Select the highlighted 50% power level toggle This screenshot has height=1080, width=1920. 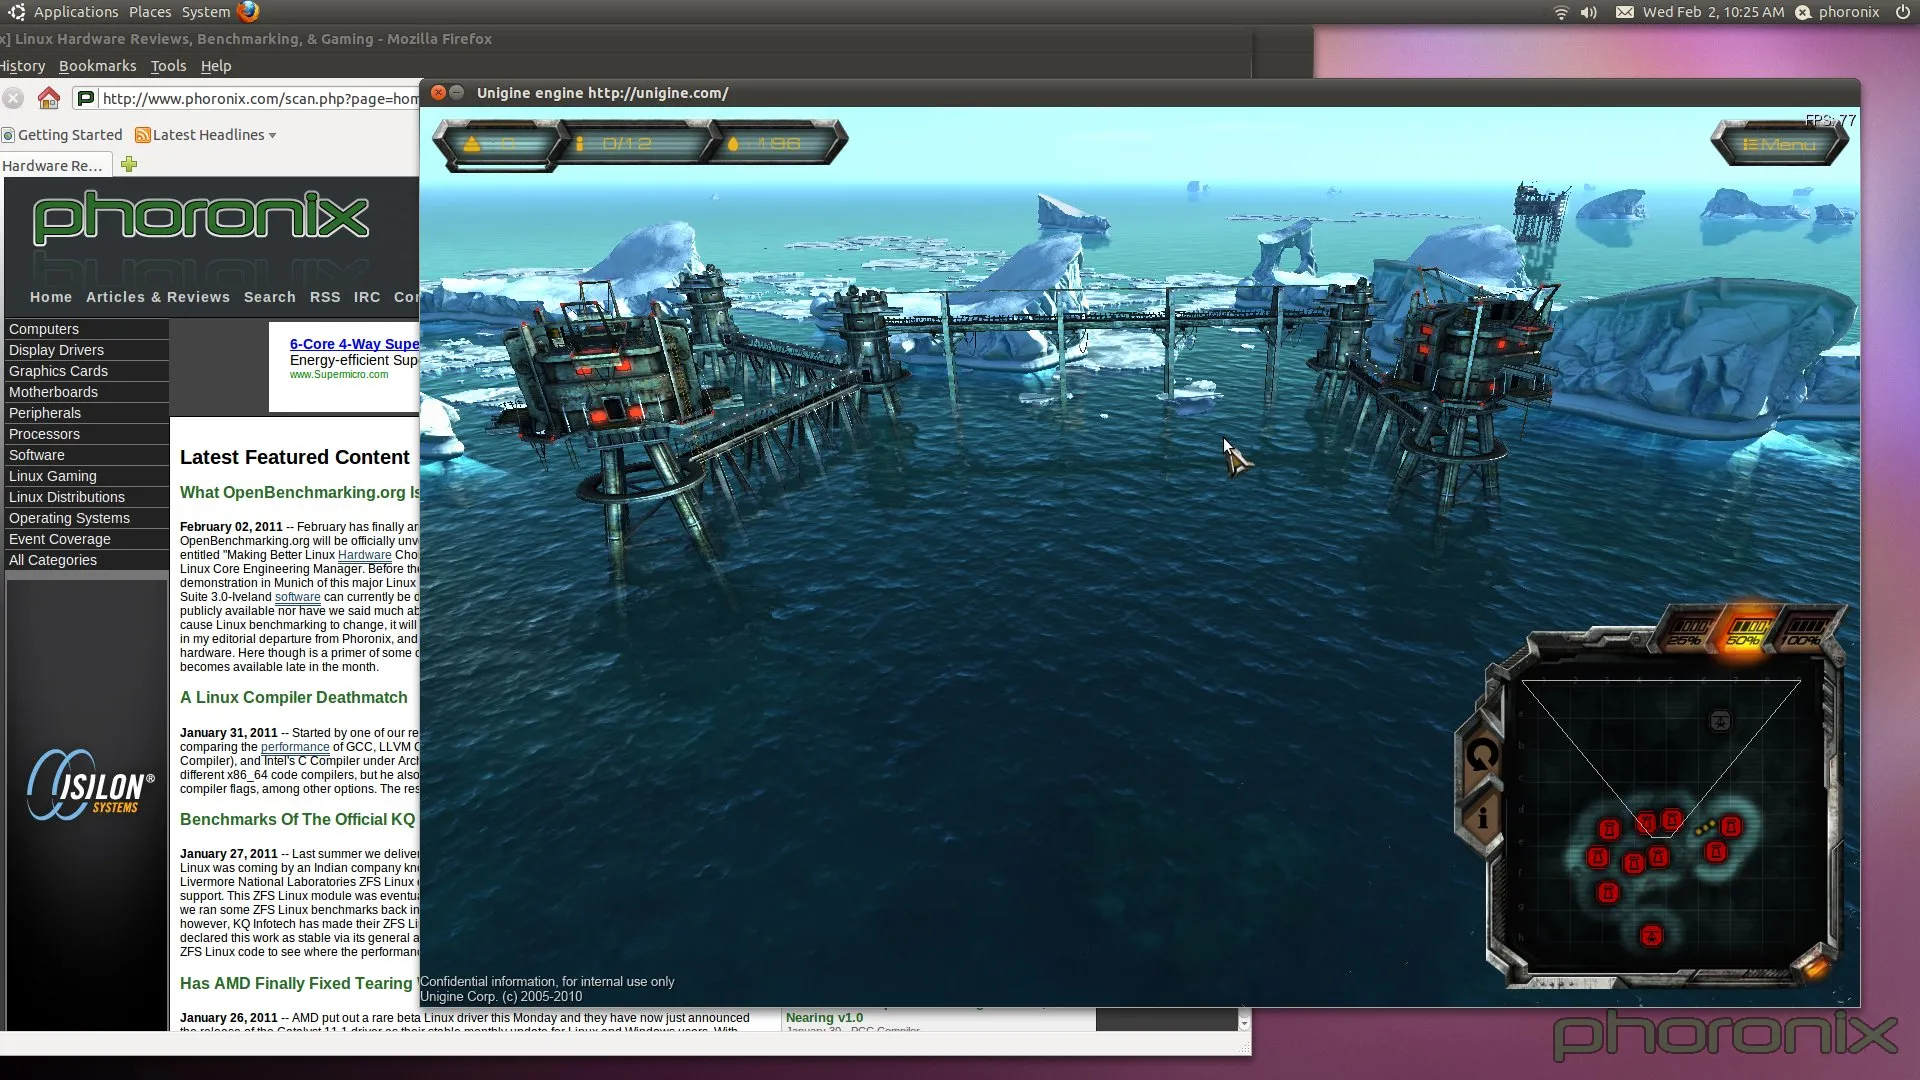(1746, 631)
